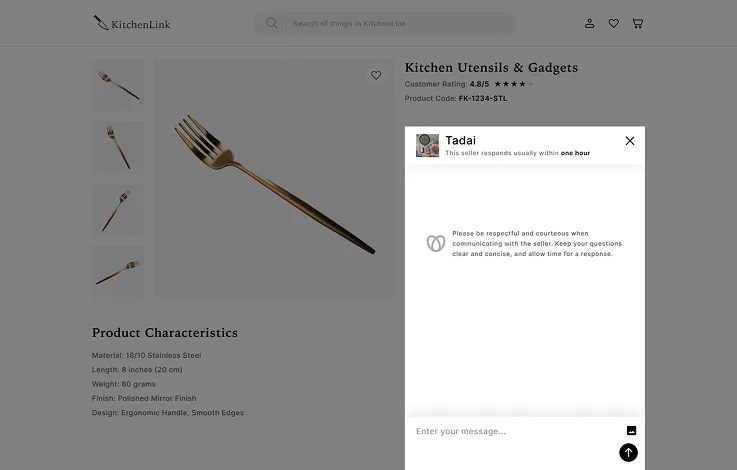The image size is (737, 470).
Task: Focus the Enter your message field
Action: click(x=510, y=432)
